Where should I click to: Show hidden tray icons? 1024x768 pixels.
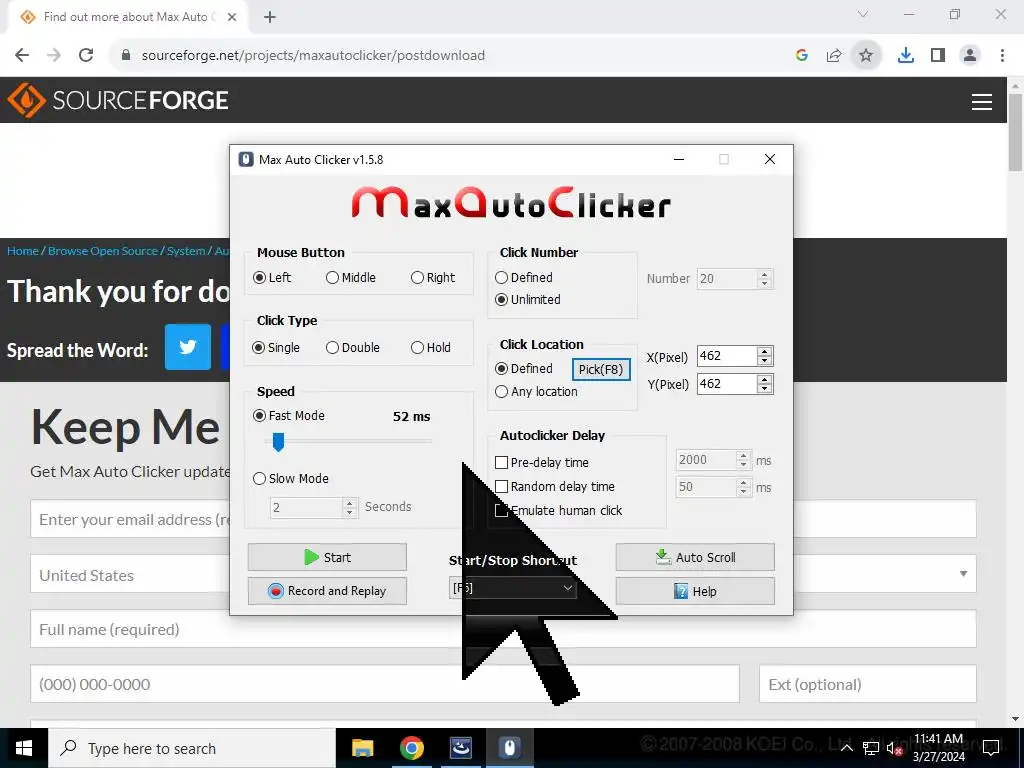click(x=846, y=748)
